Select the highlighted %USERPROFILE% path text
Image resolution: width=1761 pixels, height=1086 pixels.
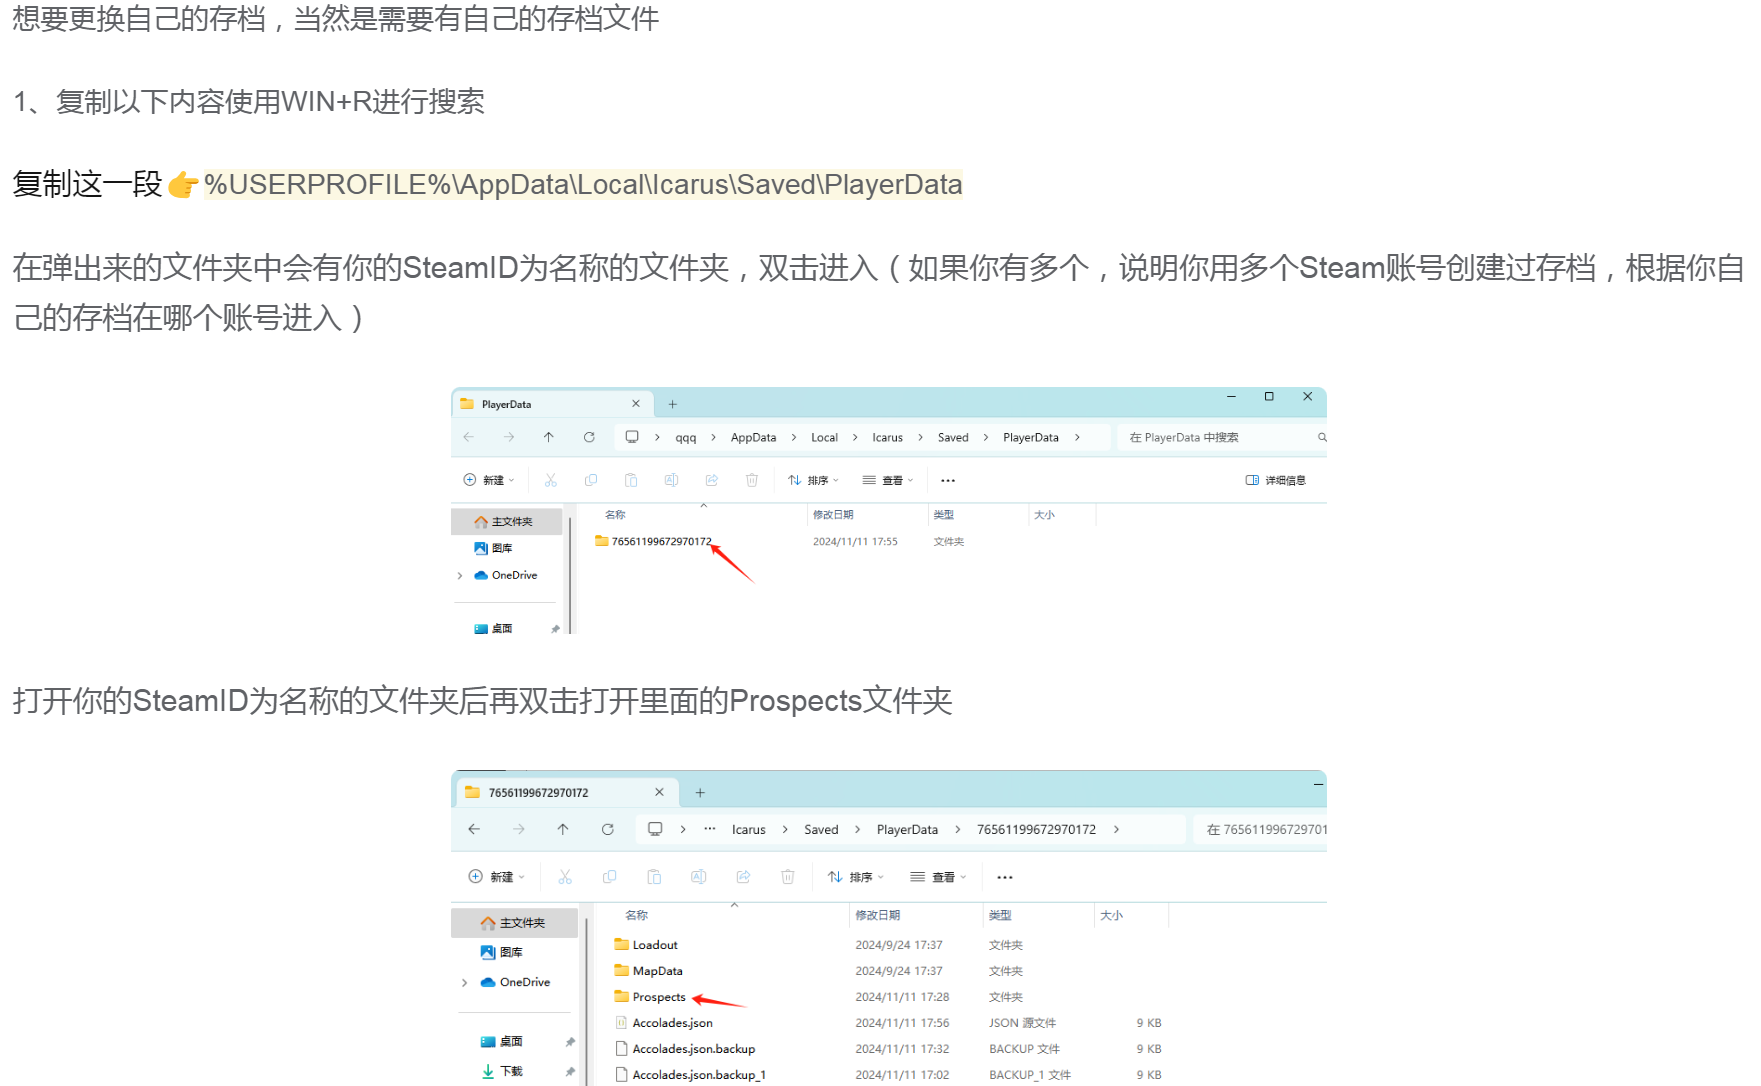[x=583, y=185]
